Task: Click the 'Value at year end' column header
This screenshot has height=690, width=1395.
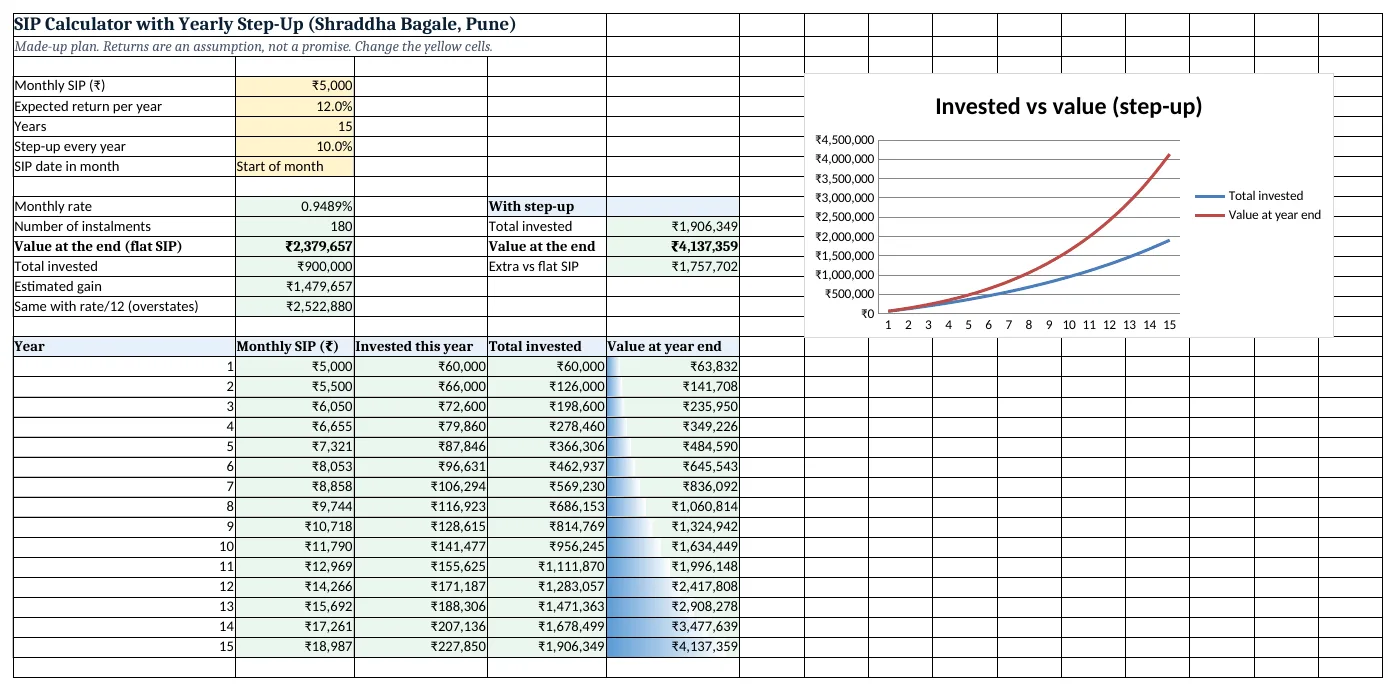Action: 672,347
